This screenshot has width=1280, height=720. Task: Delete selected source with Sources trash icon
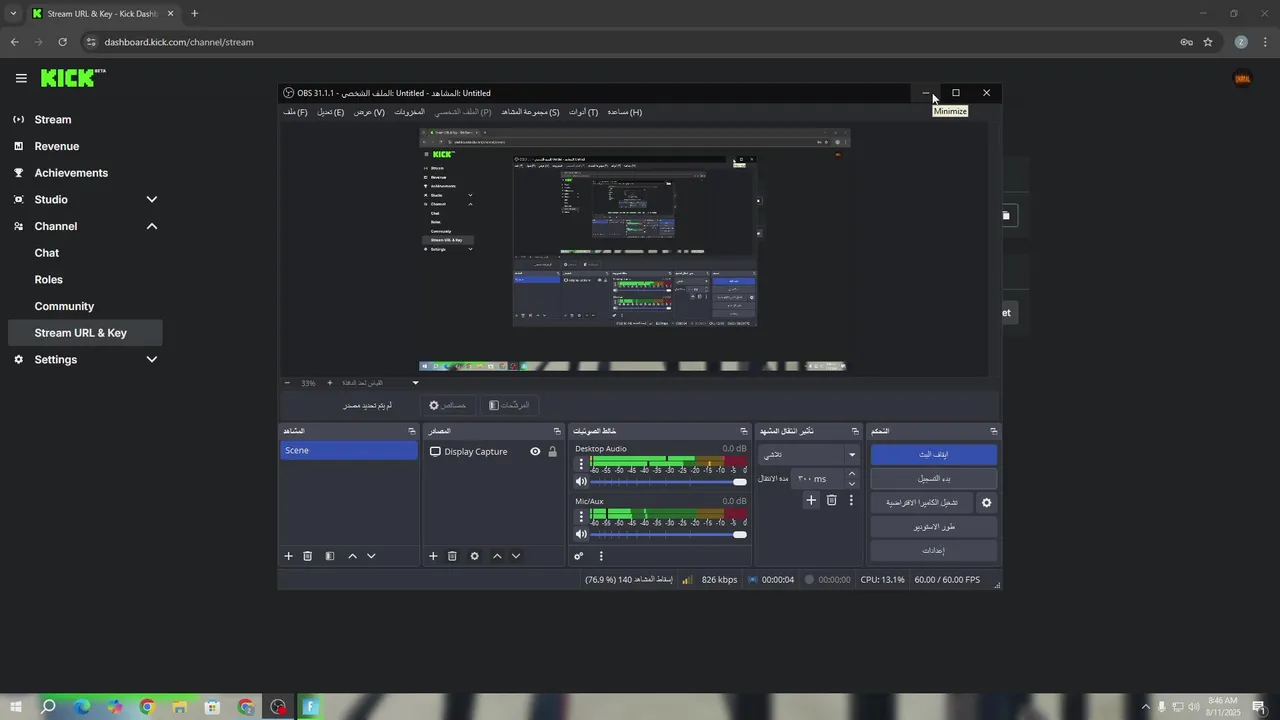click(x=452, y=556)
